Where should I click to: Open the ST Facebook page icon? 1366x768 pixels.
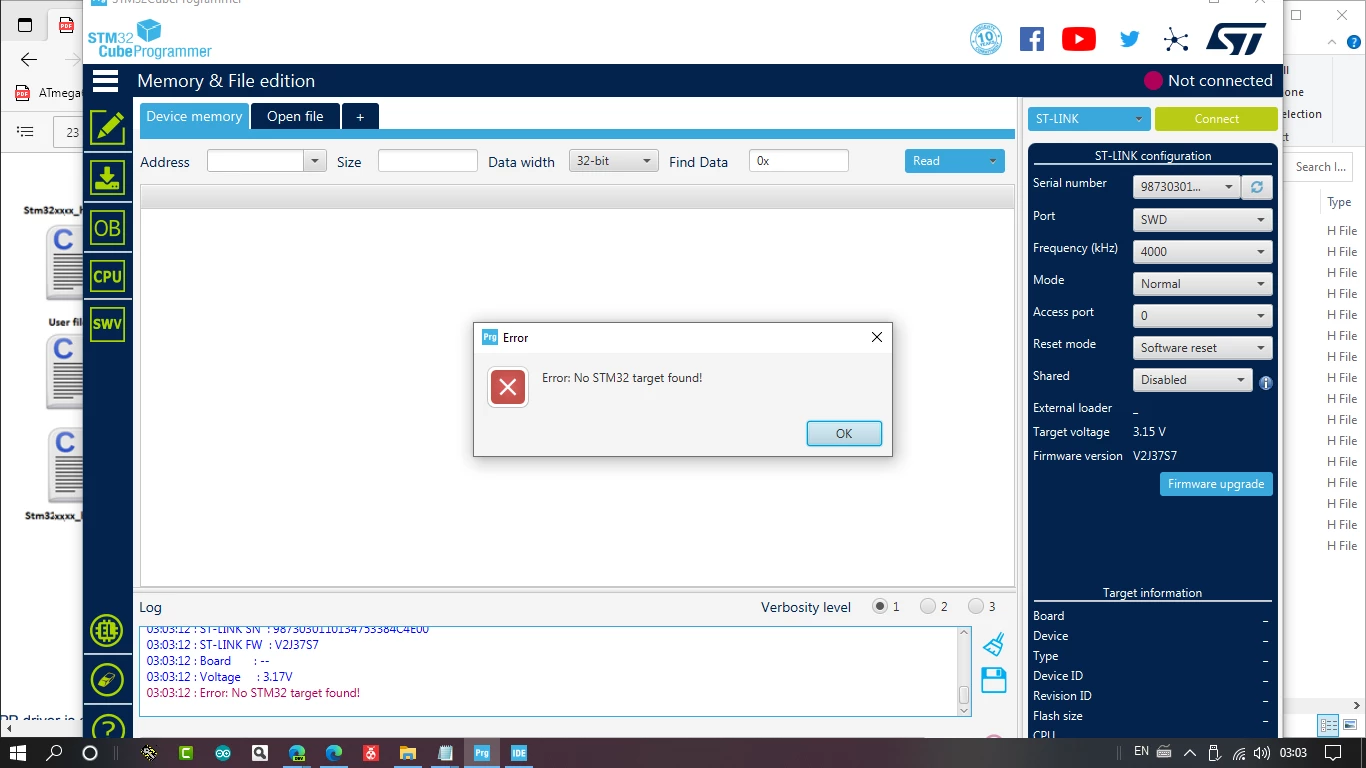(1032, 39)
